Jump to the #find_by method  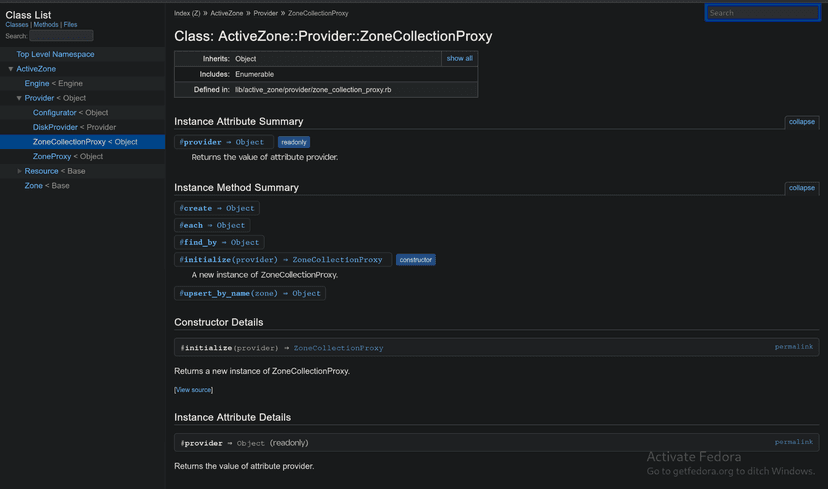(x=198, y=242)
